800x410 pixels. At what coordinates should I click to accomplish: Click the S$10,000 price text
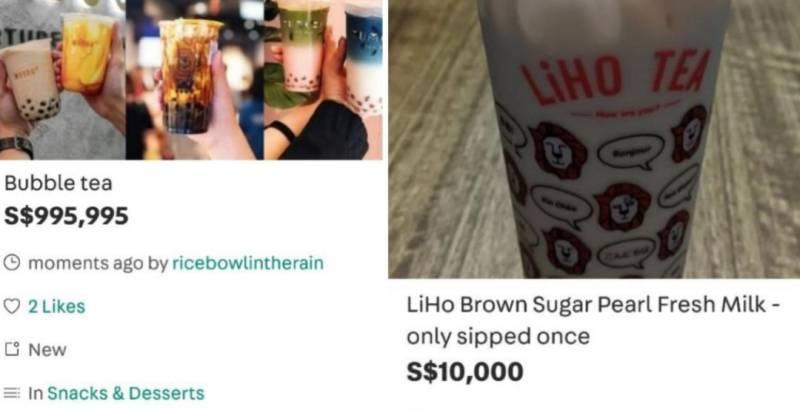pos(465,371)
